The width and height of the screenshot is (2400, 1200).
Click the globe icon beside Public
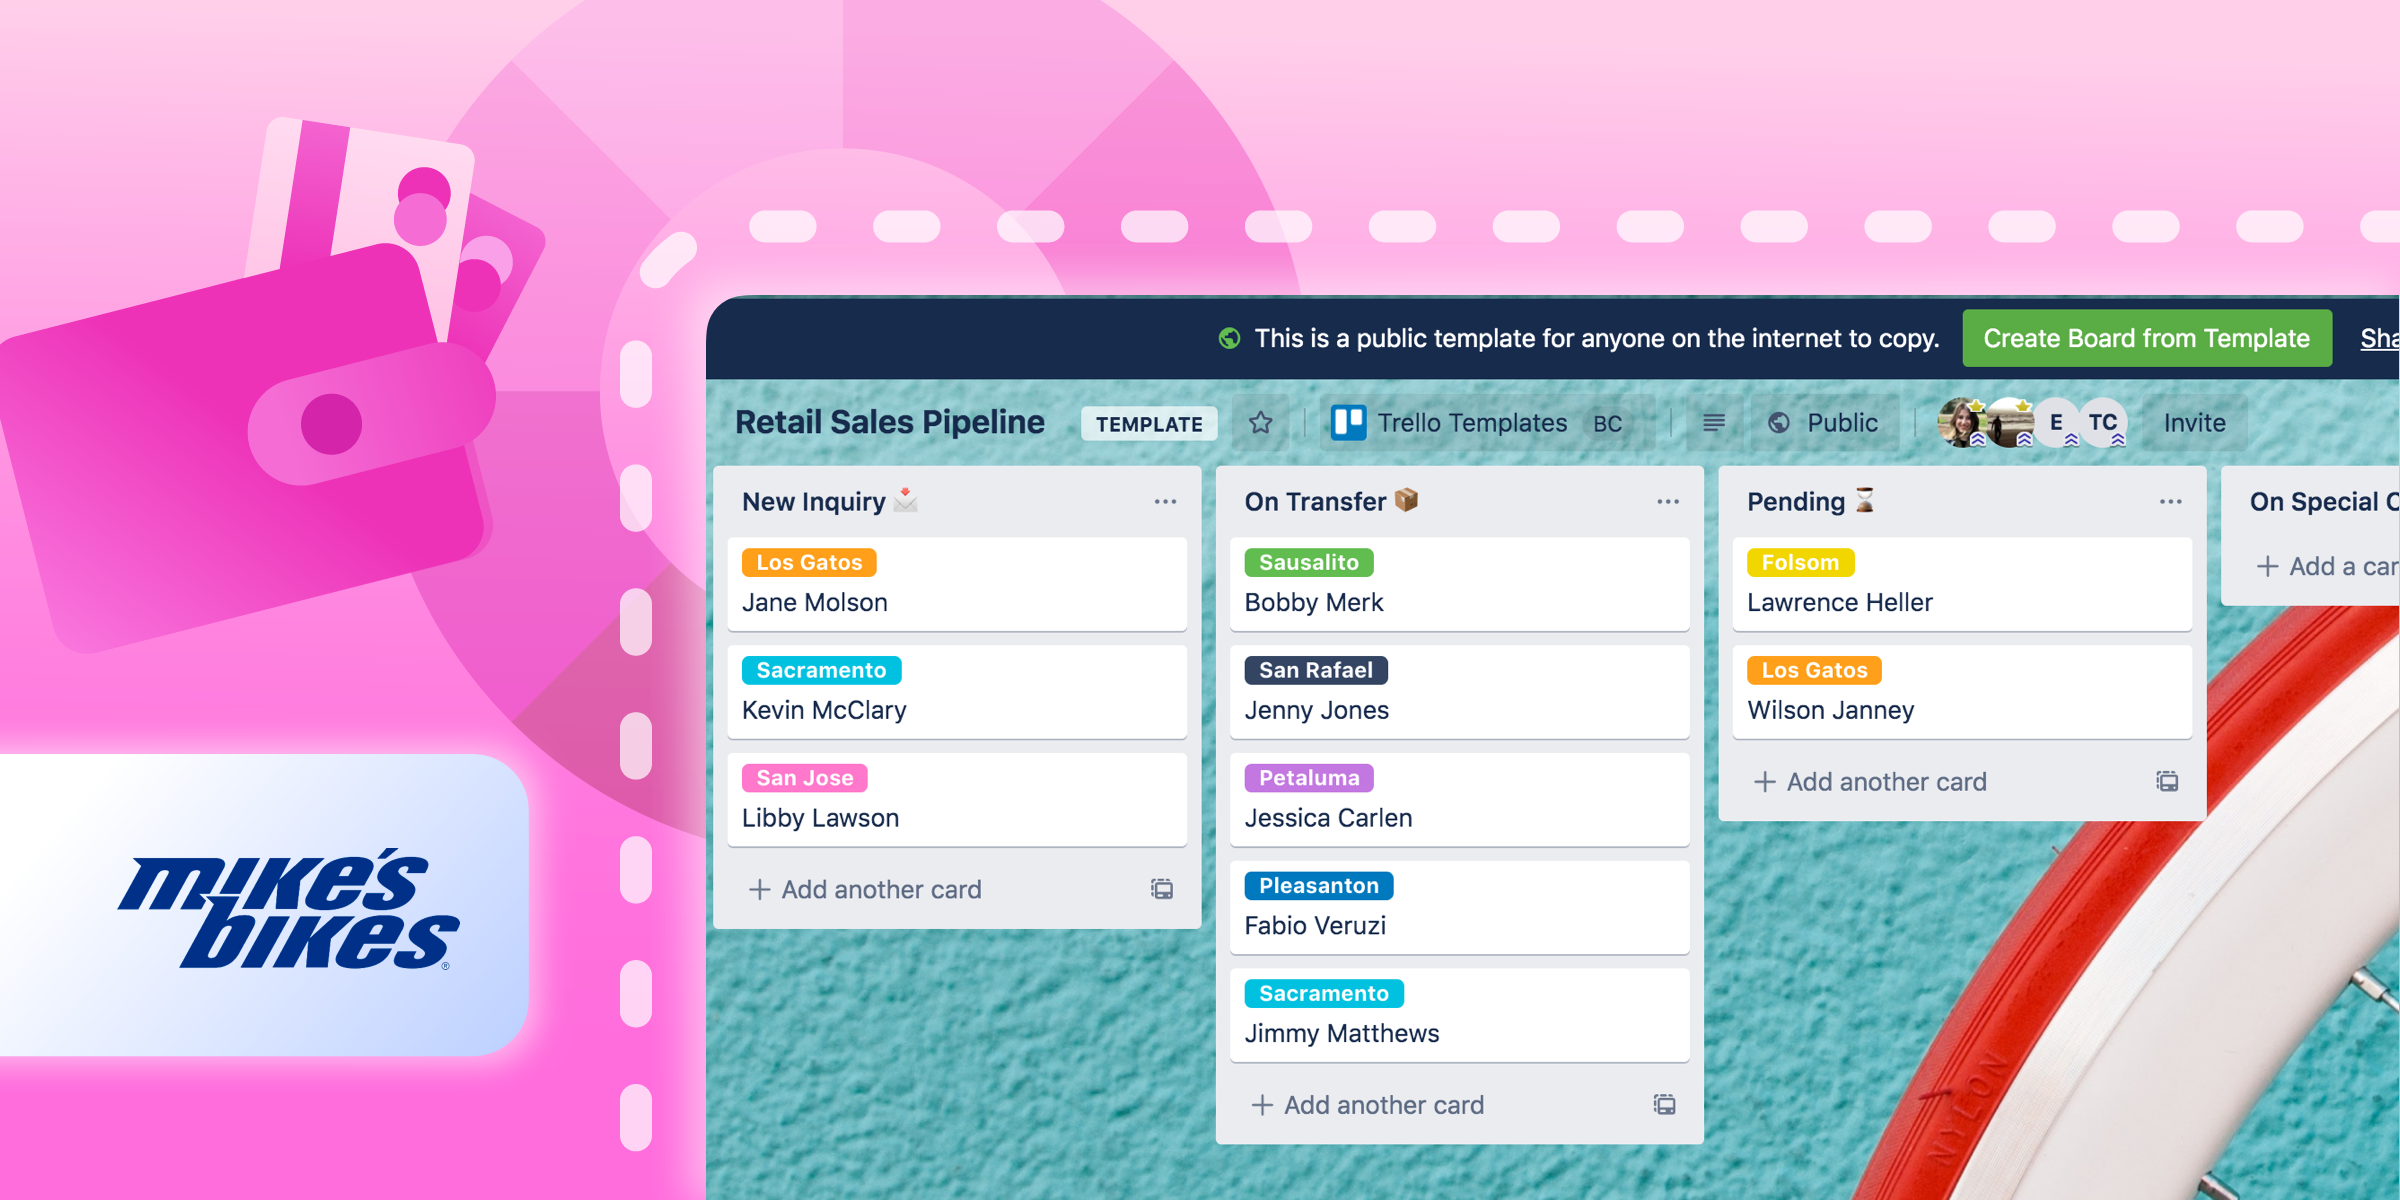tap(1779, 423)
